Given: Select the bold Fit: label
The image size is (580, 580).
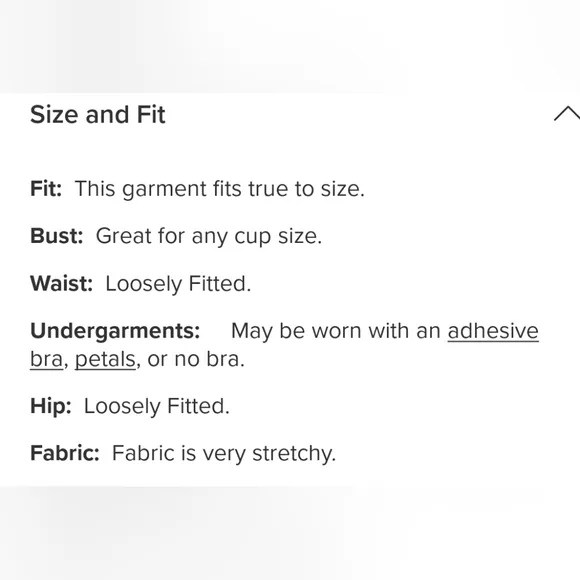Looking at the screenshot, I should (x=46, y=189).
